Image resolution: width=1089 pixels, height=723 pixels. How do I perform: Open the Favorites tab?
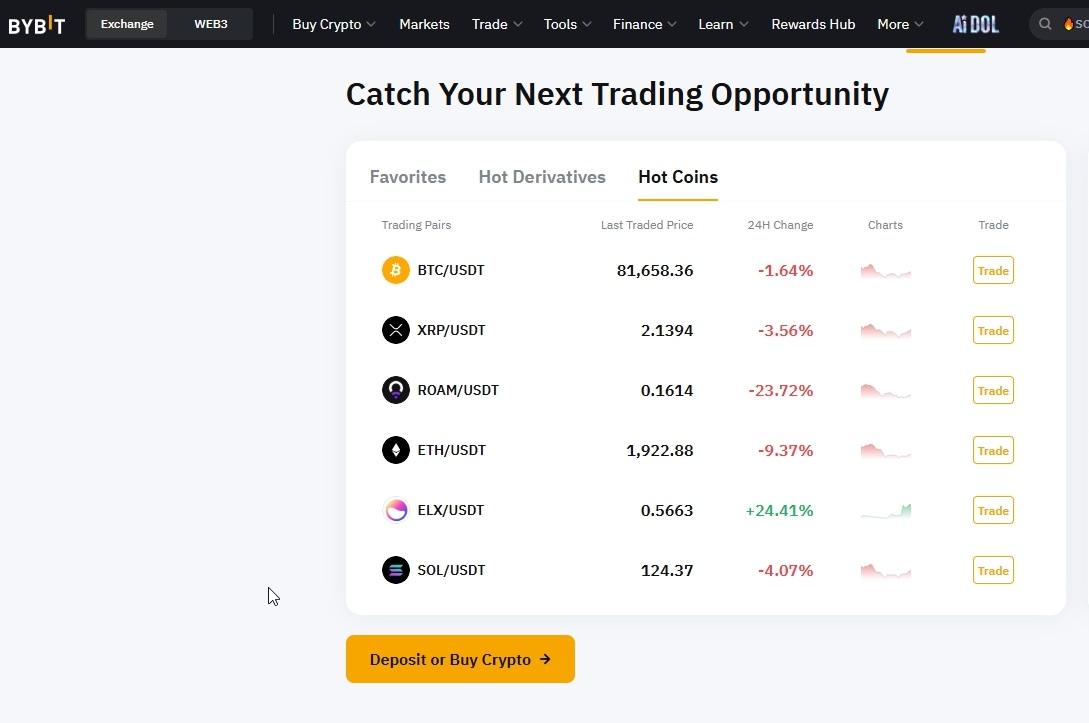pyautogui.click(x=408, y=177)
